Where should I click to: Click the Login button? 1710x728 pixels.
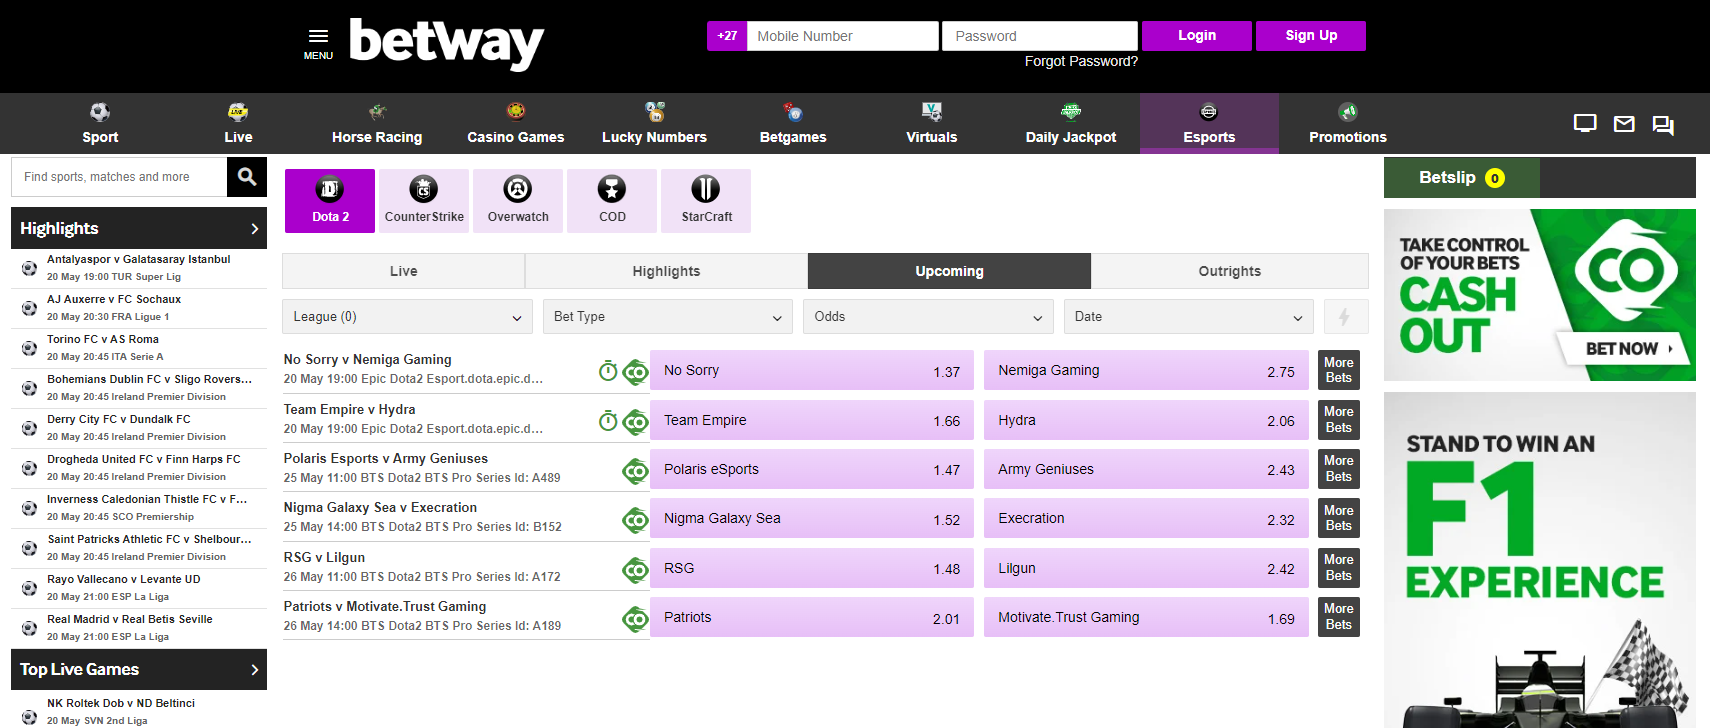point(1197,36)
